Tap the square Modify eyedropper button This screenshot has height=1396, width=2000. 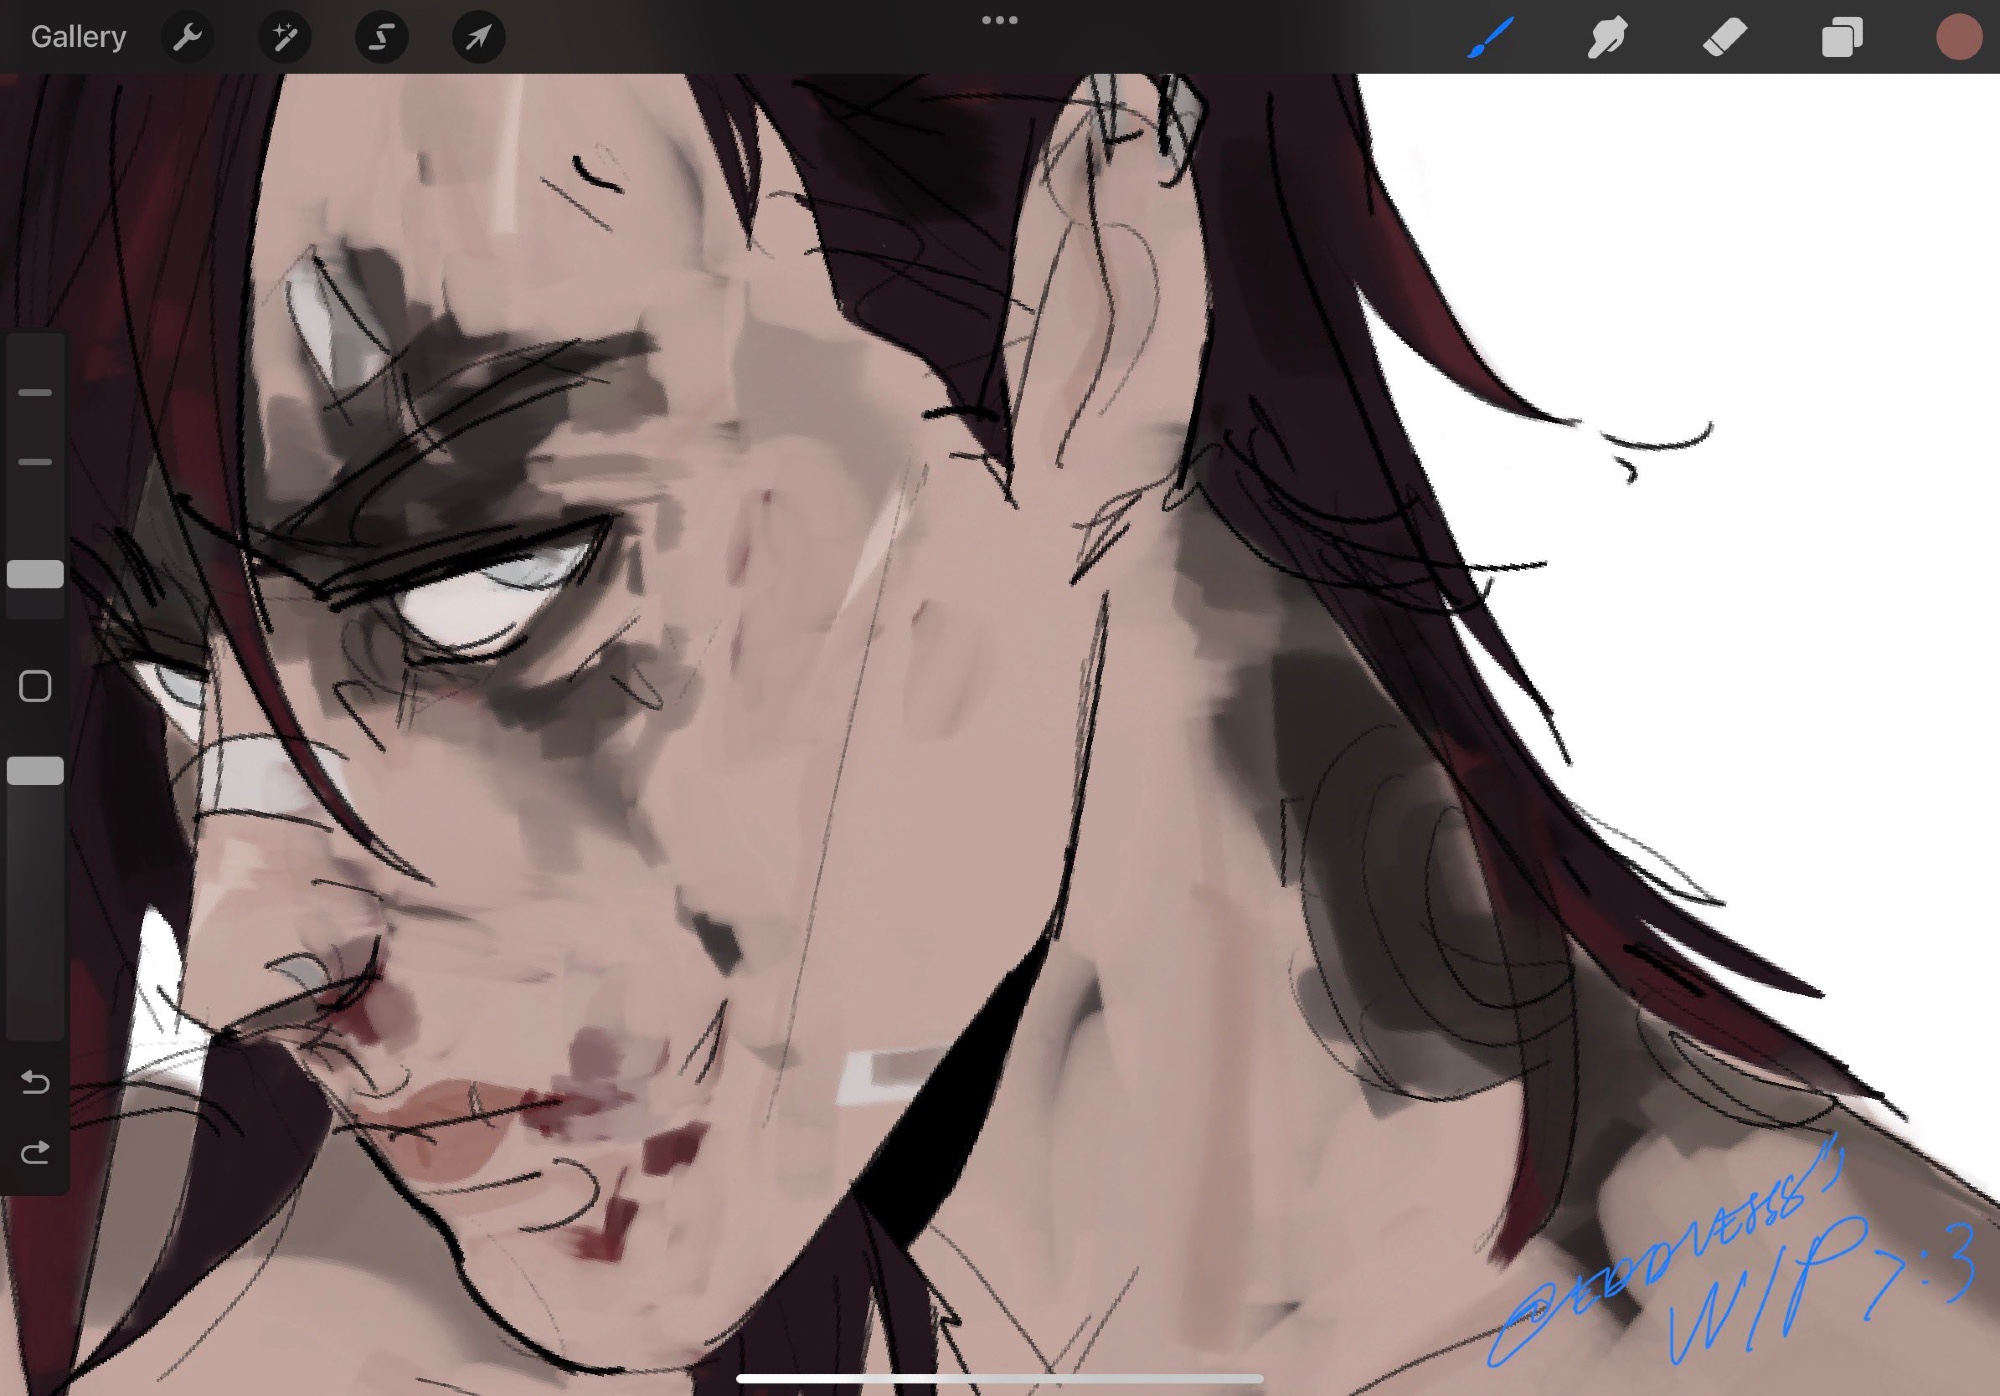tap(35, 686)
